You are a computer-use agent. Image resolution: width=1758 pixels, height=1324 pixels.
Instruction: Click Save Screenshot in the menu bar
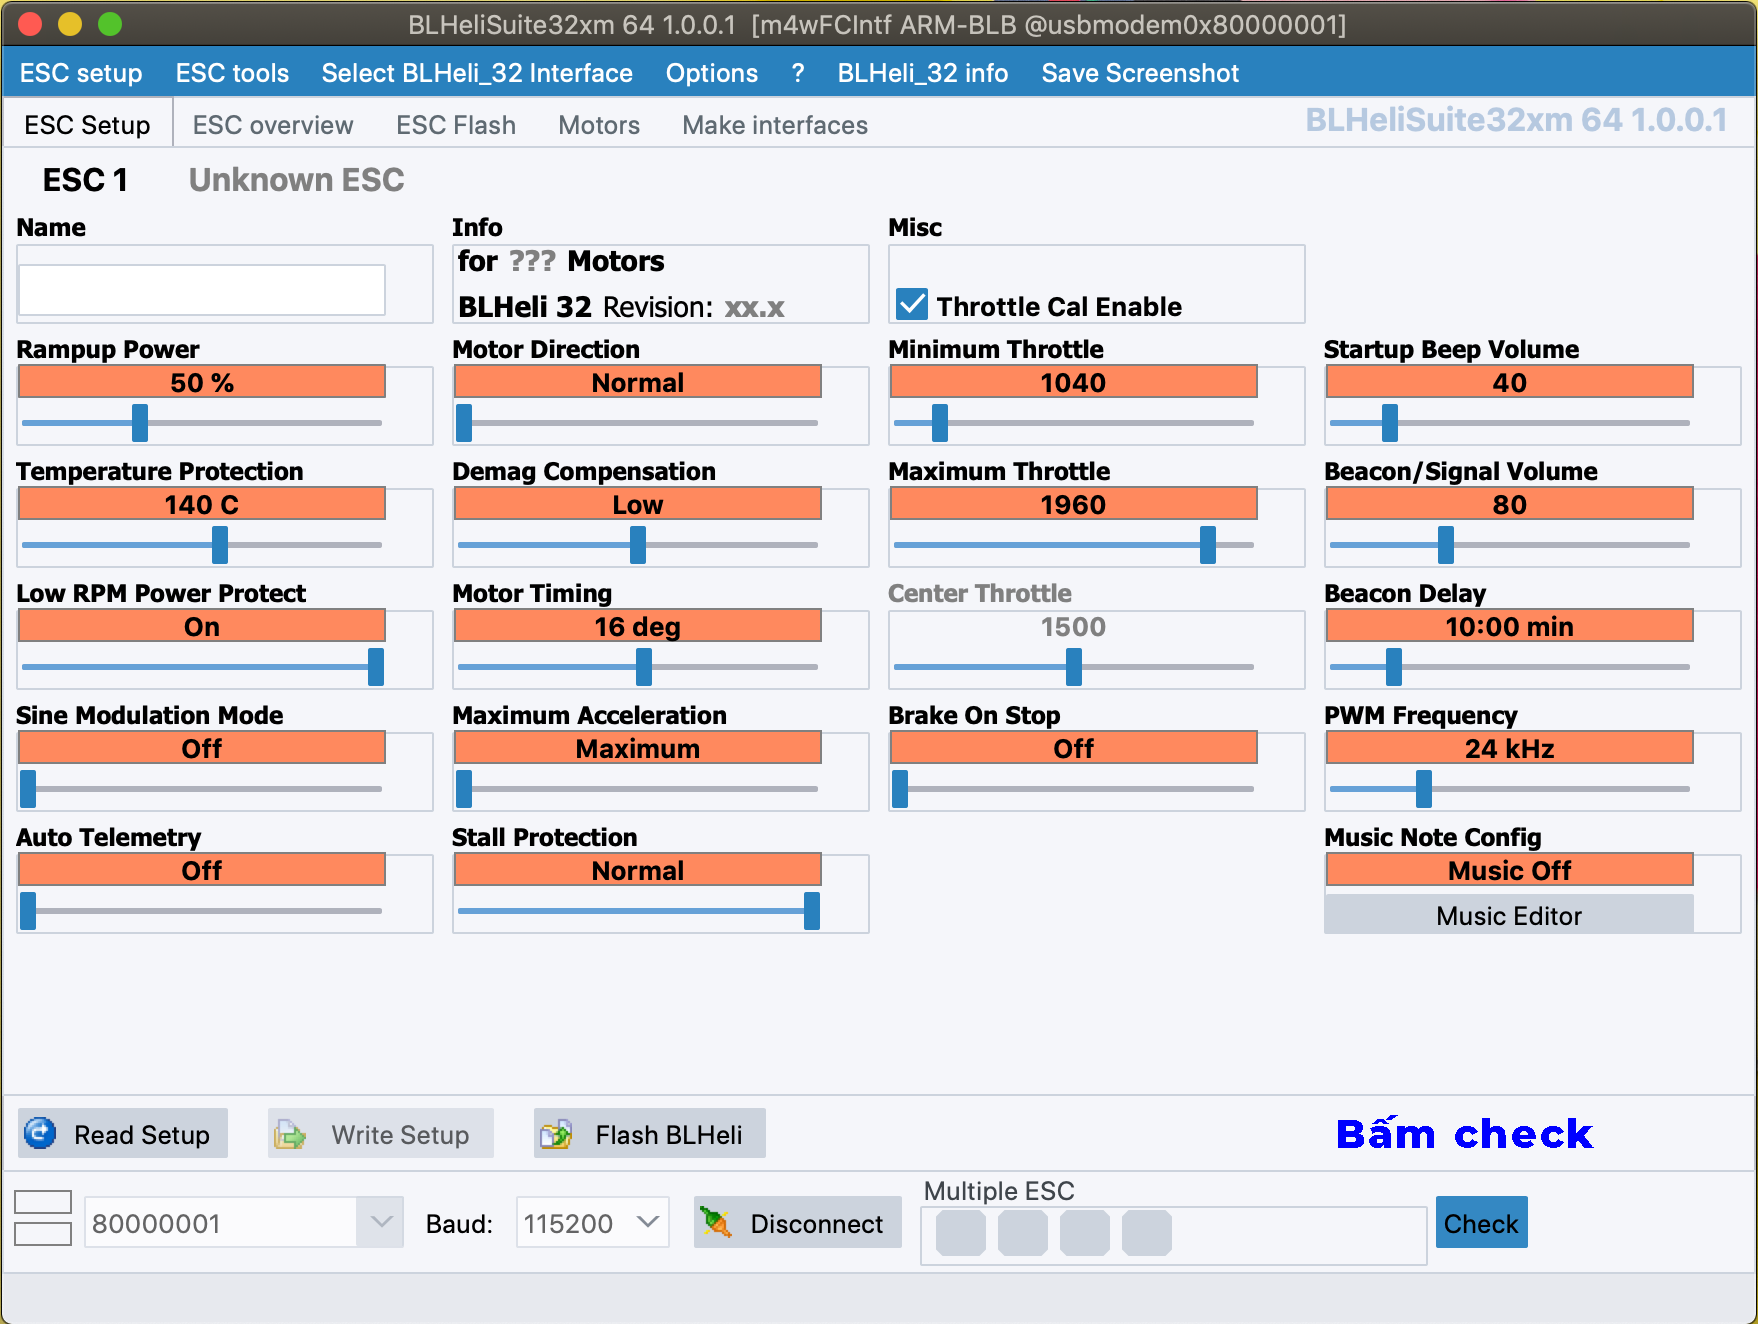point(1140,73)
